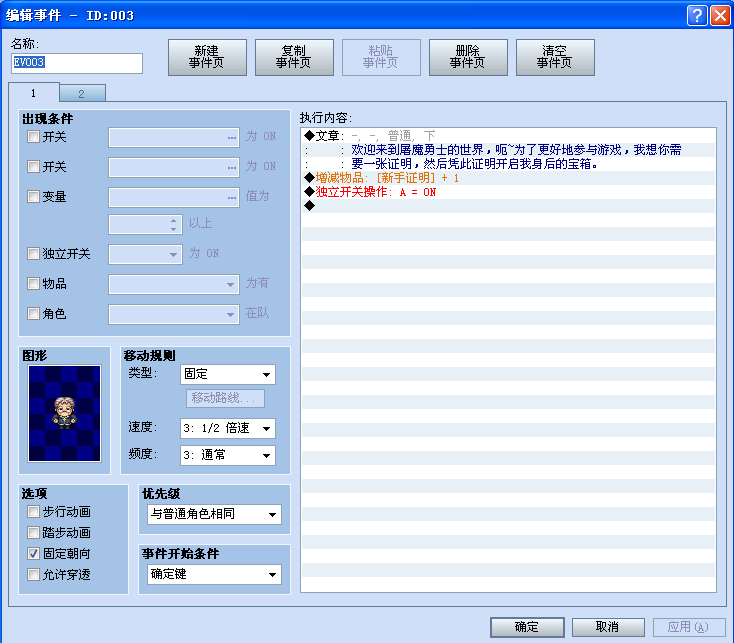Viewport: 734px width, 643px height.
Task: Toggle 踏步动画 option
Action: 33,533
